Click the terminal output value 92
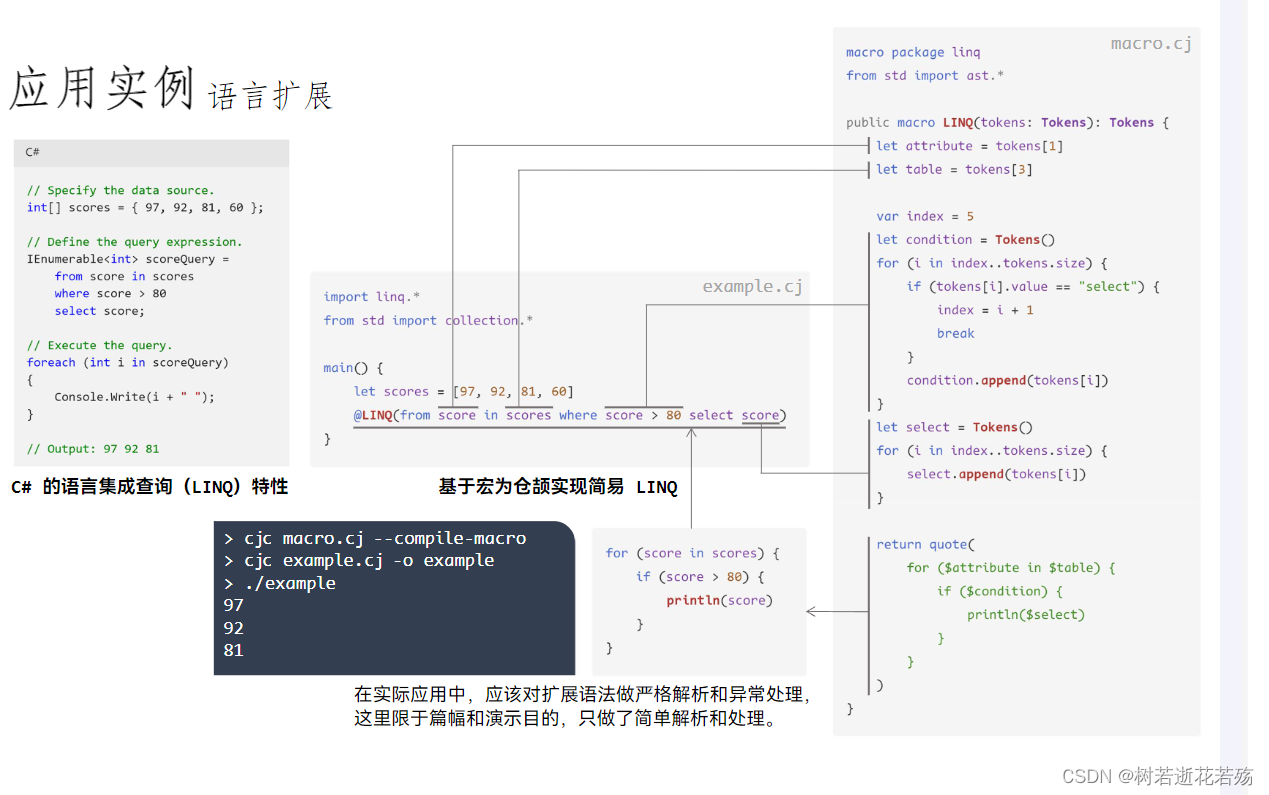 [x=234, y=628]
